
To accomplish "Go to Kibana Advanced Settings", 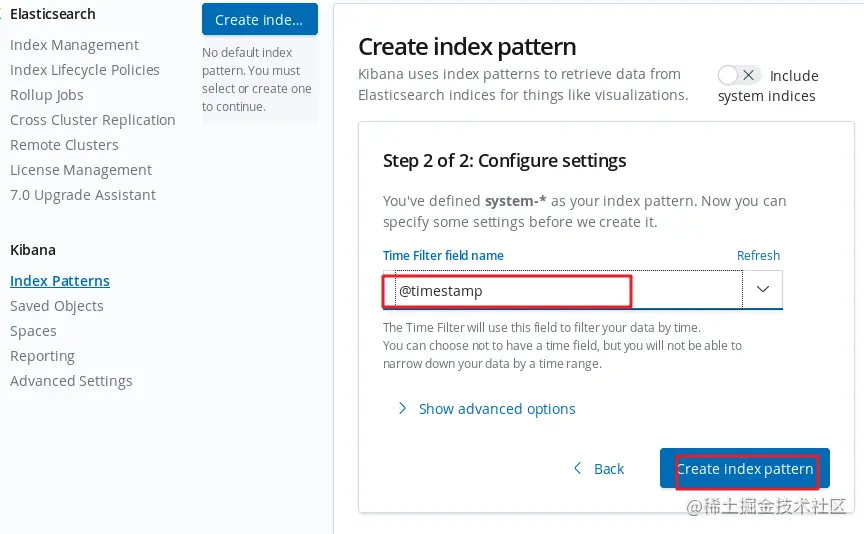I will pyautogui.click(x=71, y=381).
